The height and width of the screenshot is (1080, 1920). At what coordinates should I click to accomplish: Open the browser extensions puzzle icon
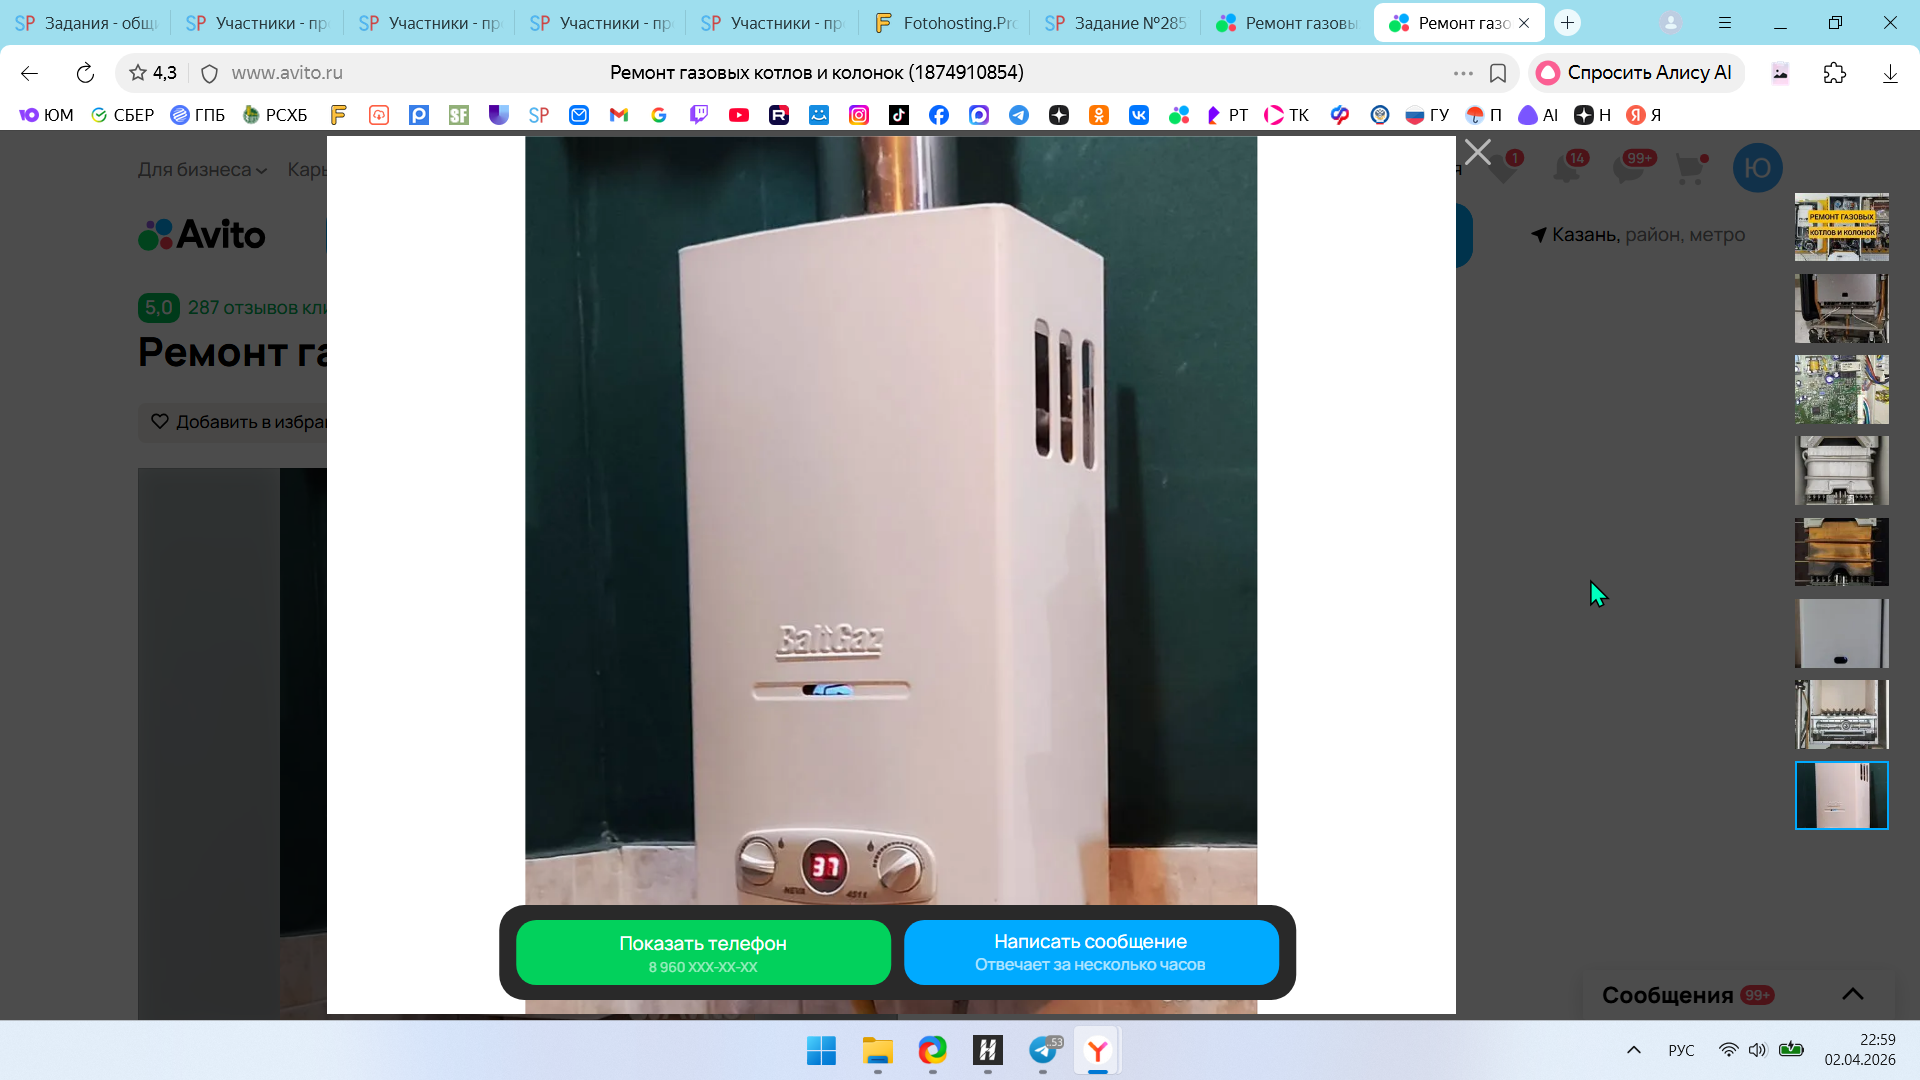[x=1834, y=73]
